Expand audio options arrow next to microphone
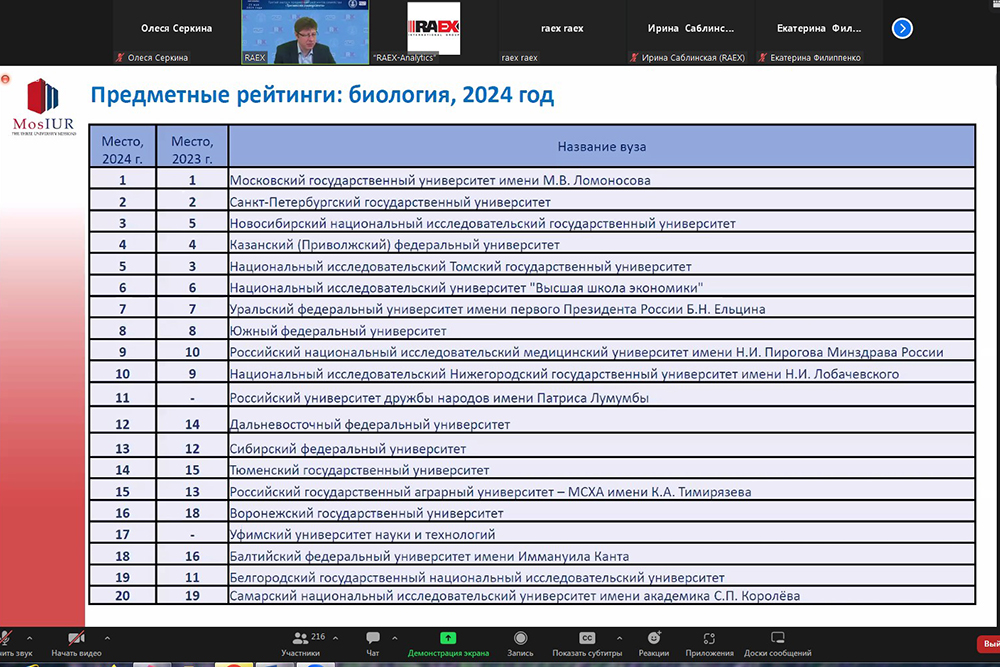Viewport: 1000px width, 667px height. point(29,637)
